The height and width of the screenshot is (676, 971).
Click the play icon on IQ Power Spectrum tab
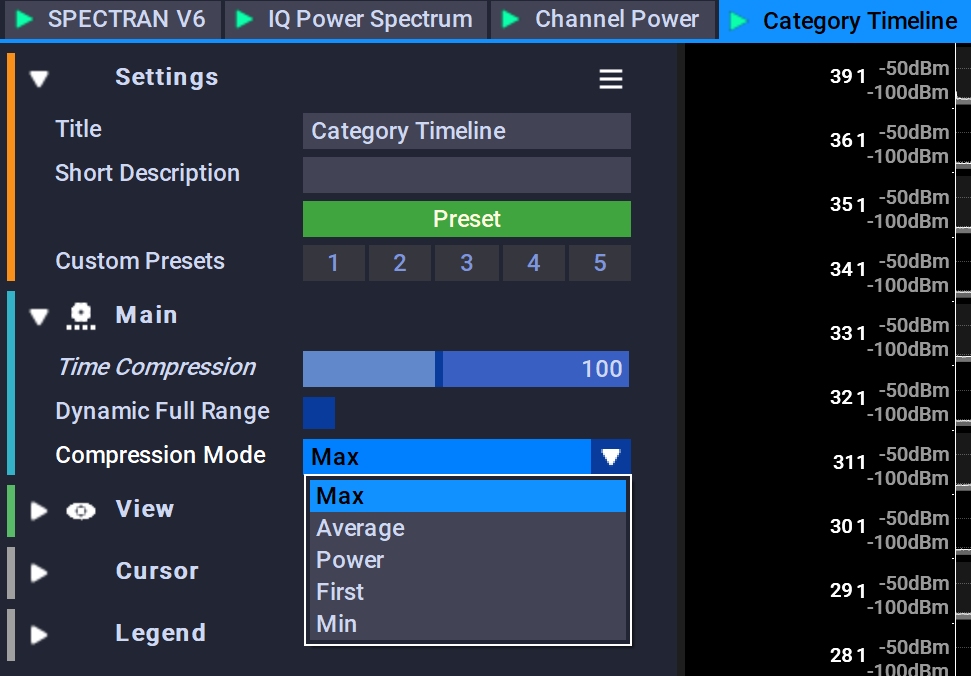point(245,19)
